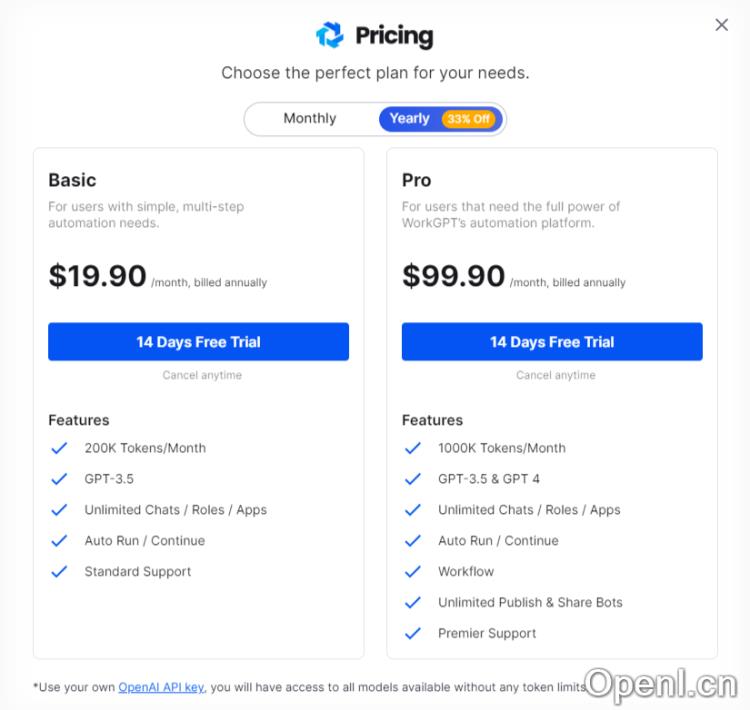Click the checkmark beside Standard Support

coord(59,572)
